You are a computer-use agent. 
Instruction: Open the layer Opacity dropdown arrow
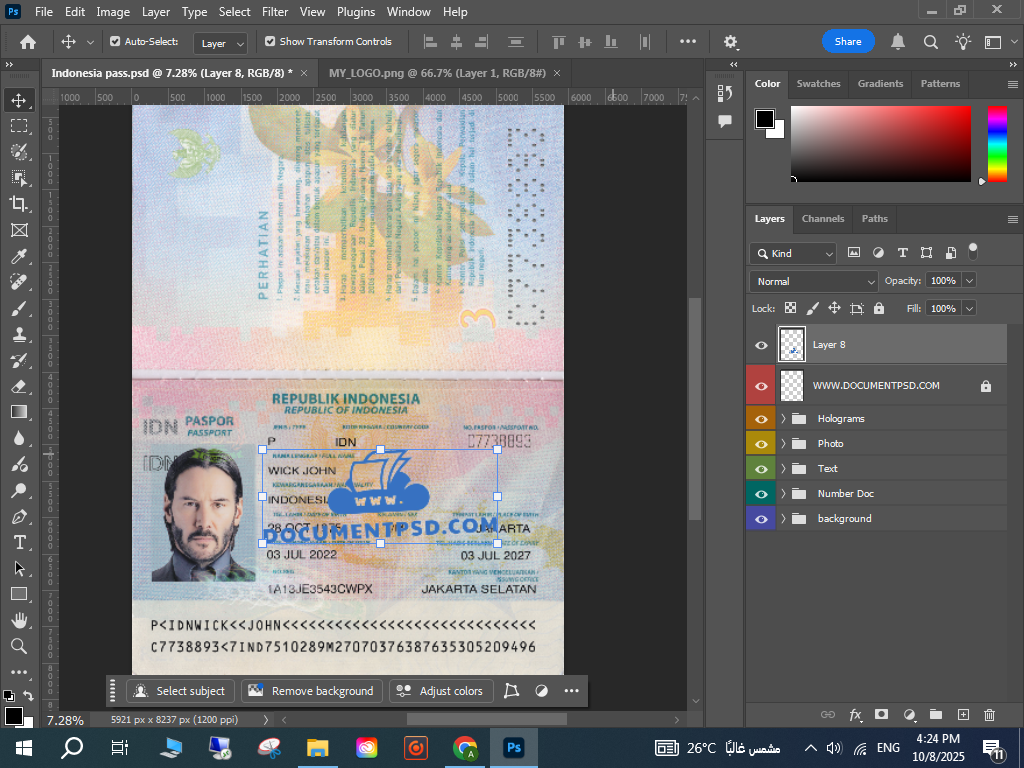(969, 281)
